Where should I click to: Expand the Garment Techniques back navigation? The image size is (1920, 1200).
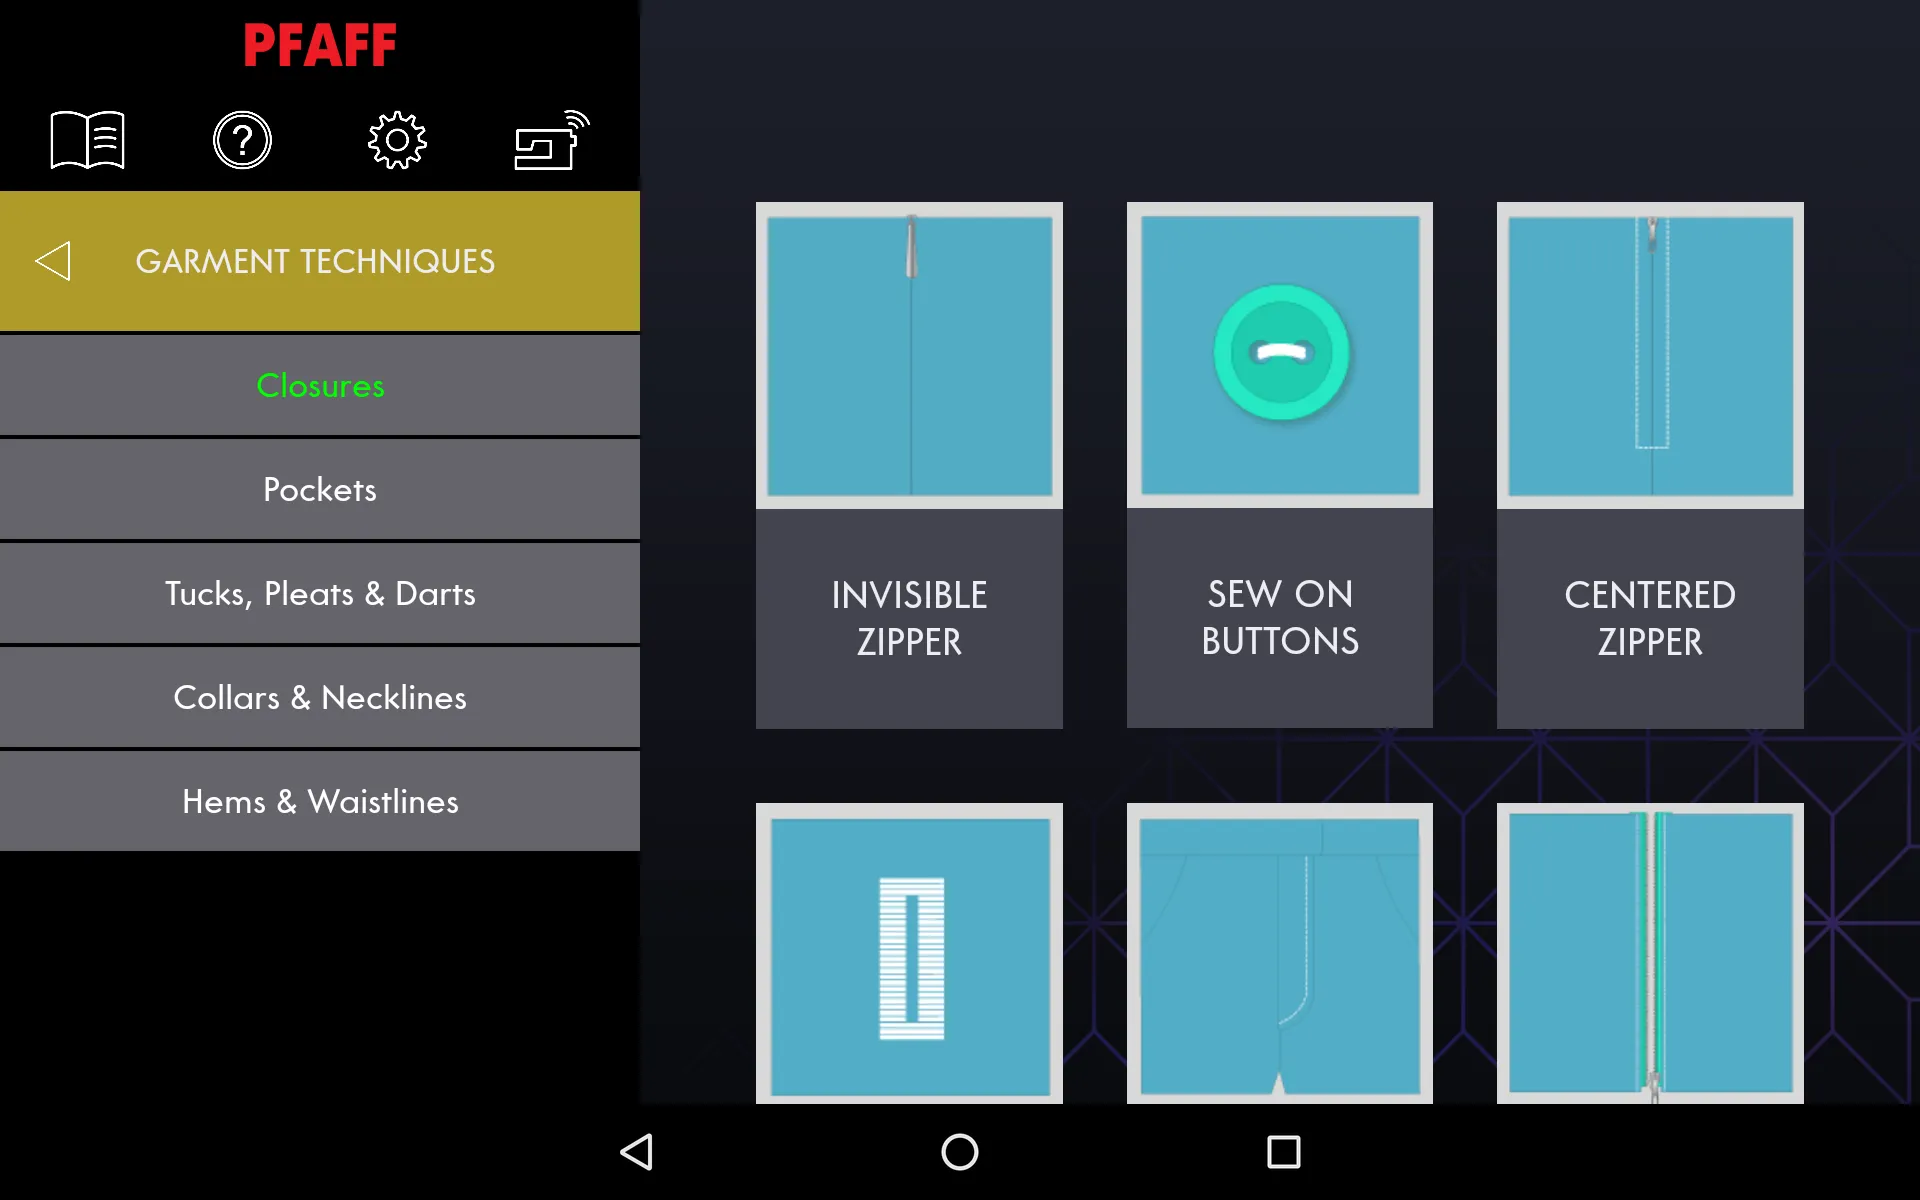click(x=55, y=261)
